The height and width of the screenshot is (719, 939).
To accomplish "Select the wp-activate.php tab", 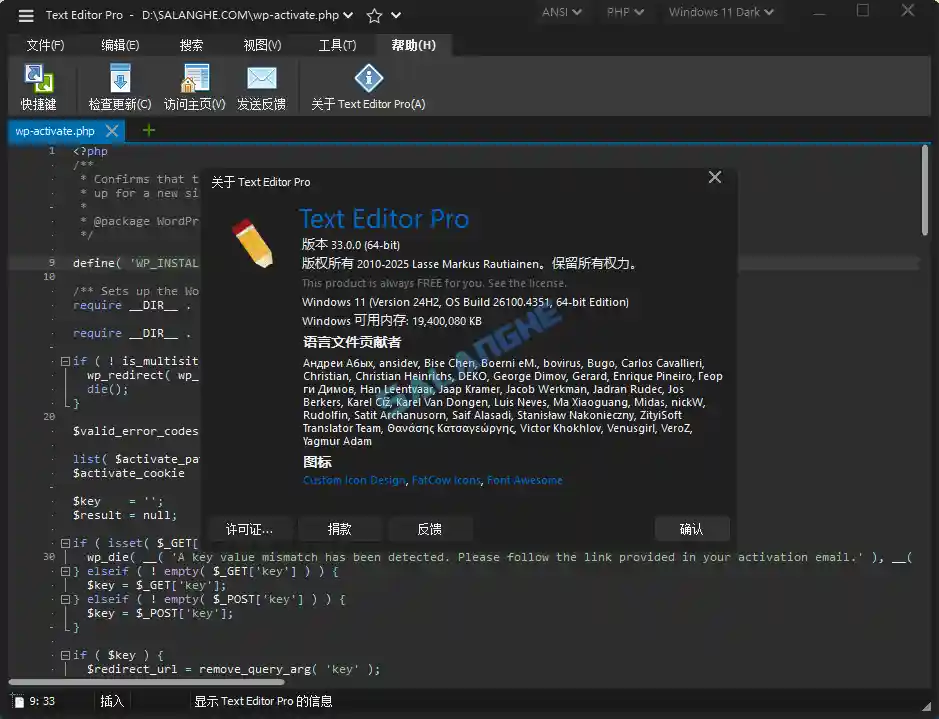I will tap(55, 130).
